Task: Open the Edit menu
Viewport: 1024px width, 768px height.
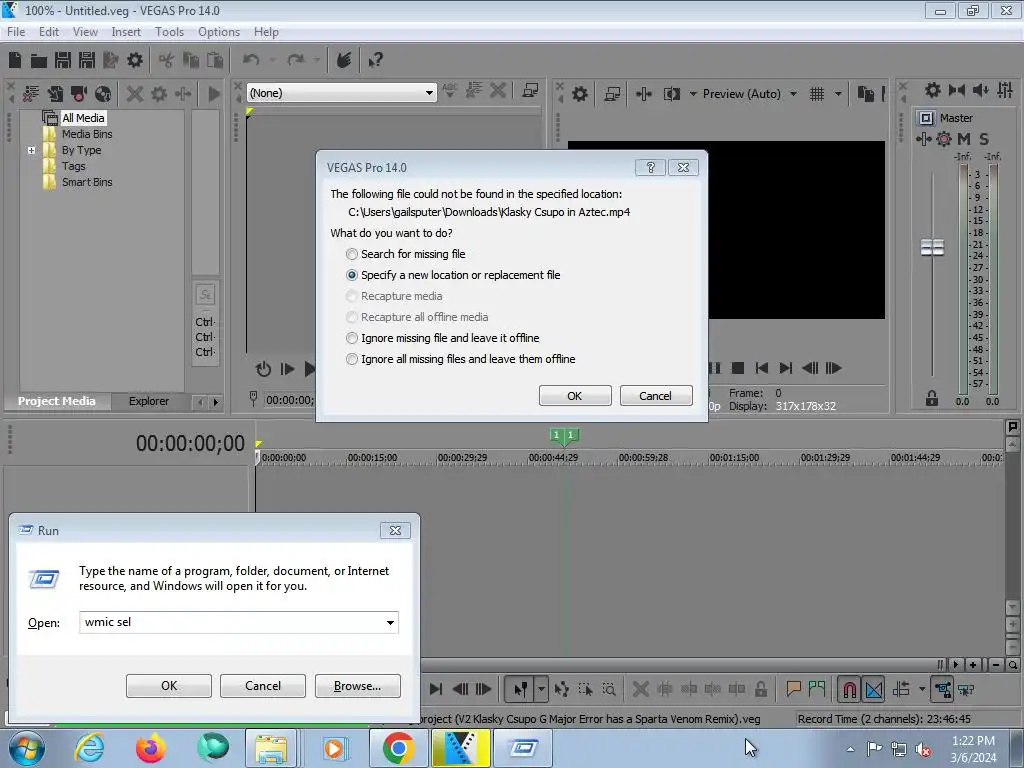Action: click(x=48, y=31)
